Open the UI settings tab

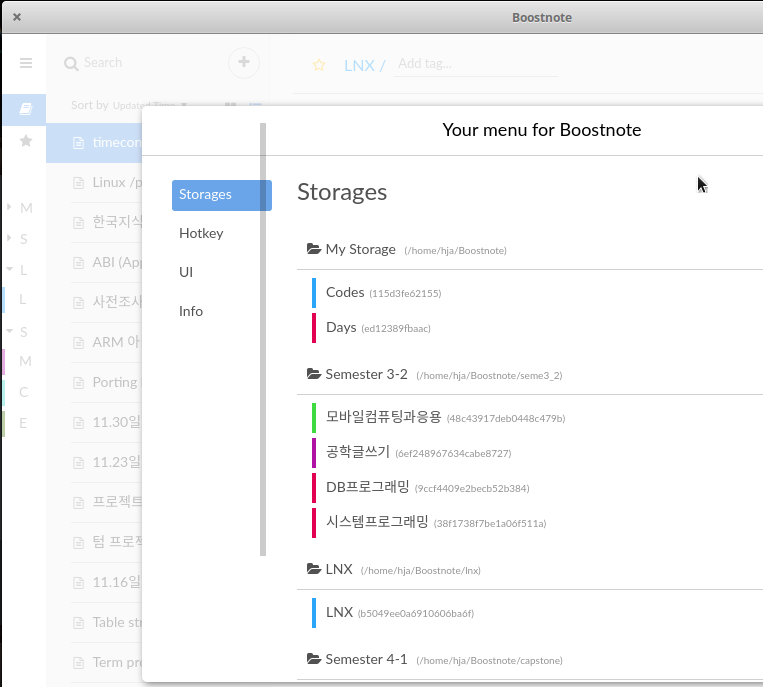186,272
